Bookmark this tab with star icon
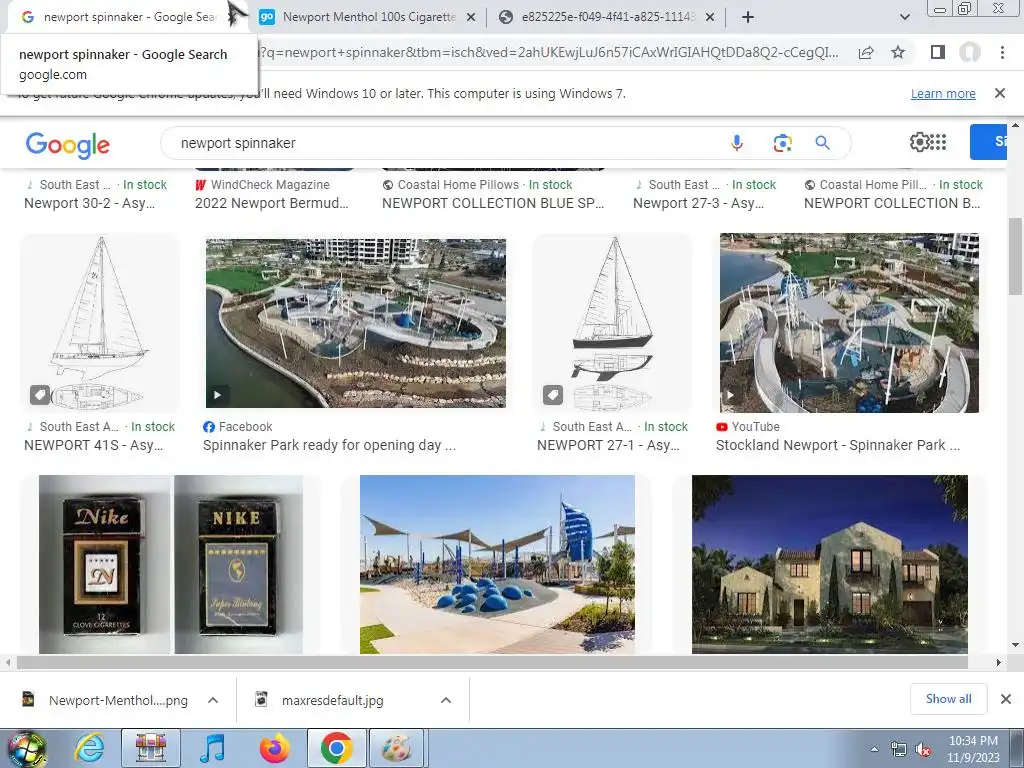The image size is (1024, 768). (x=898, y=52)
